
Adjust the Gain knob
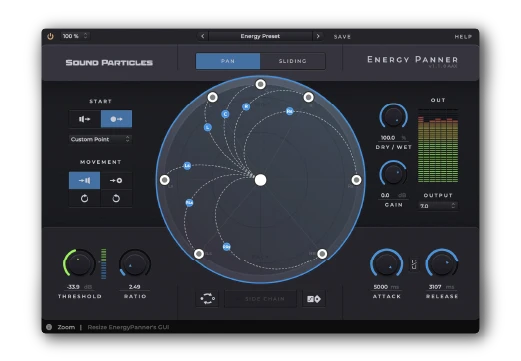[x=394, y=174]
